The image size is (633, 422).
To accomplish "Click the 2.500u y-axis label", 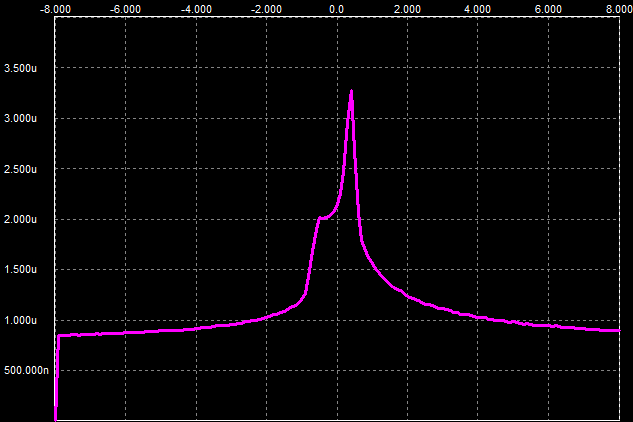I will click(21, 169).
